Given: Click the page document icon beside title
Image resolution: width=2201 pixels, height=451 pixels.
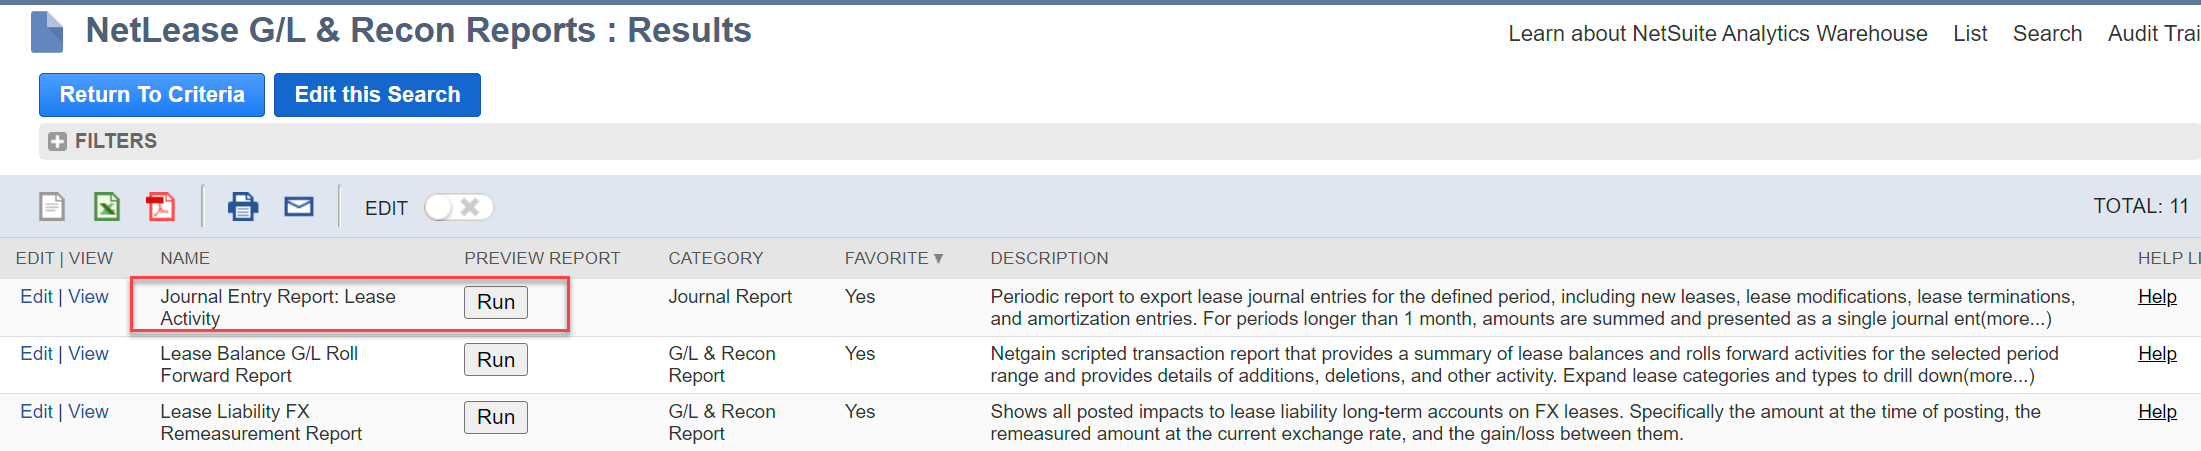Looking at the screenshot, I should point(47,32).
